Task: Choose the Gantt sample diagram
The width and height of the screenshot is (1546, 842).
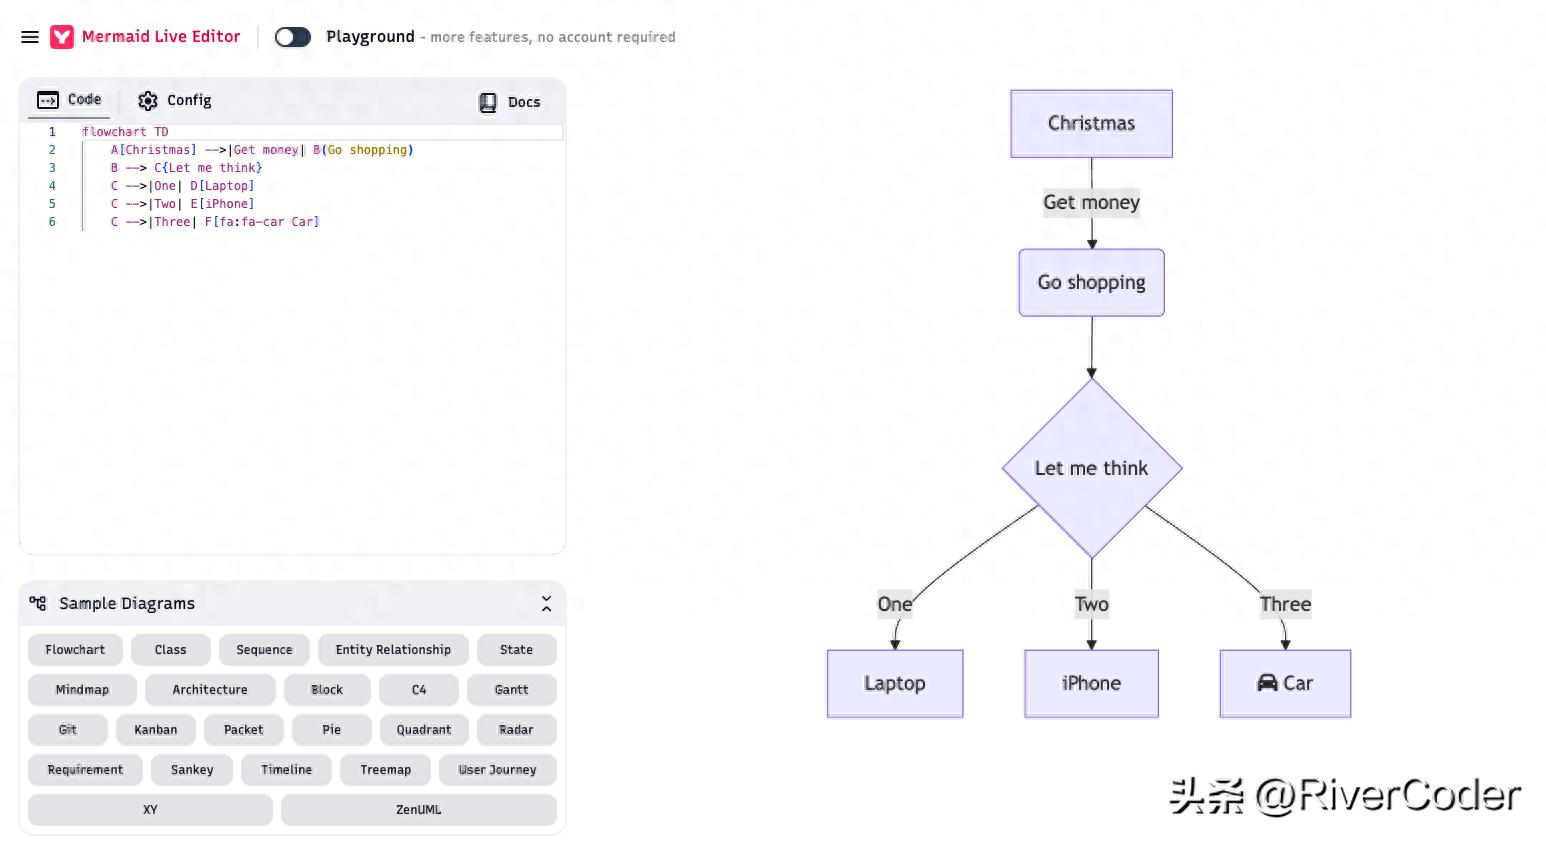Action: tap(511, 690)
